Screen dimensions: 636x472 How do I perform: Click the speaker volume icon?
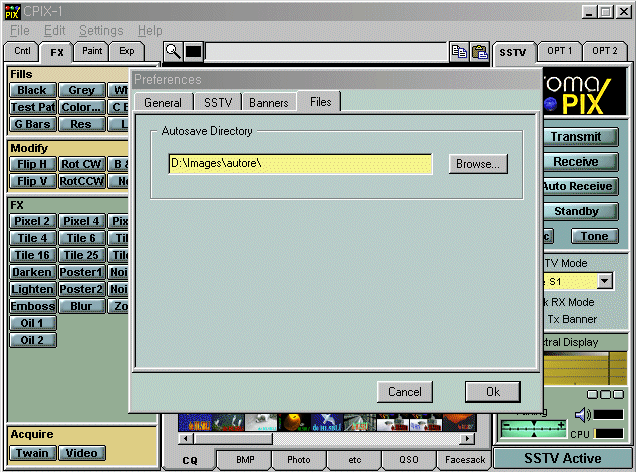point(583,414)
